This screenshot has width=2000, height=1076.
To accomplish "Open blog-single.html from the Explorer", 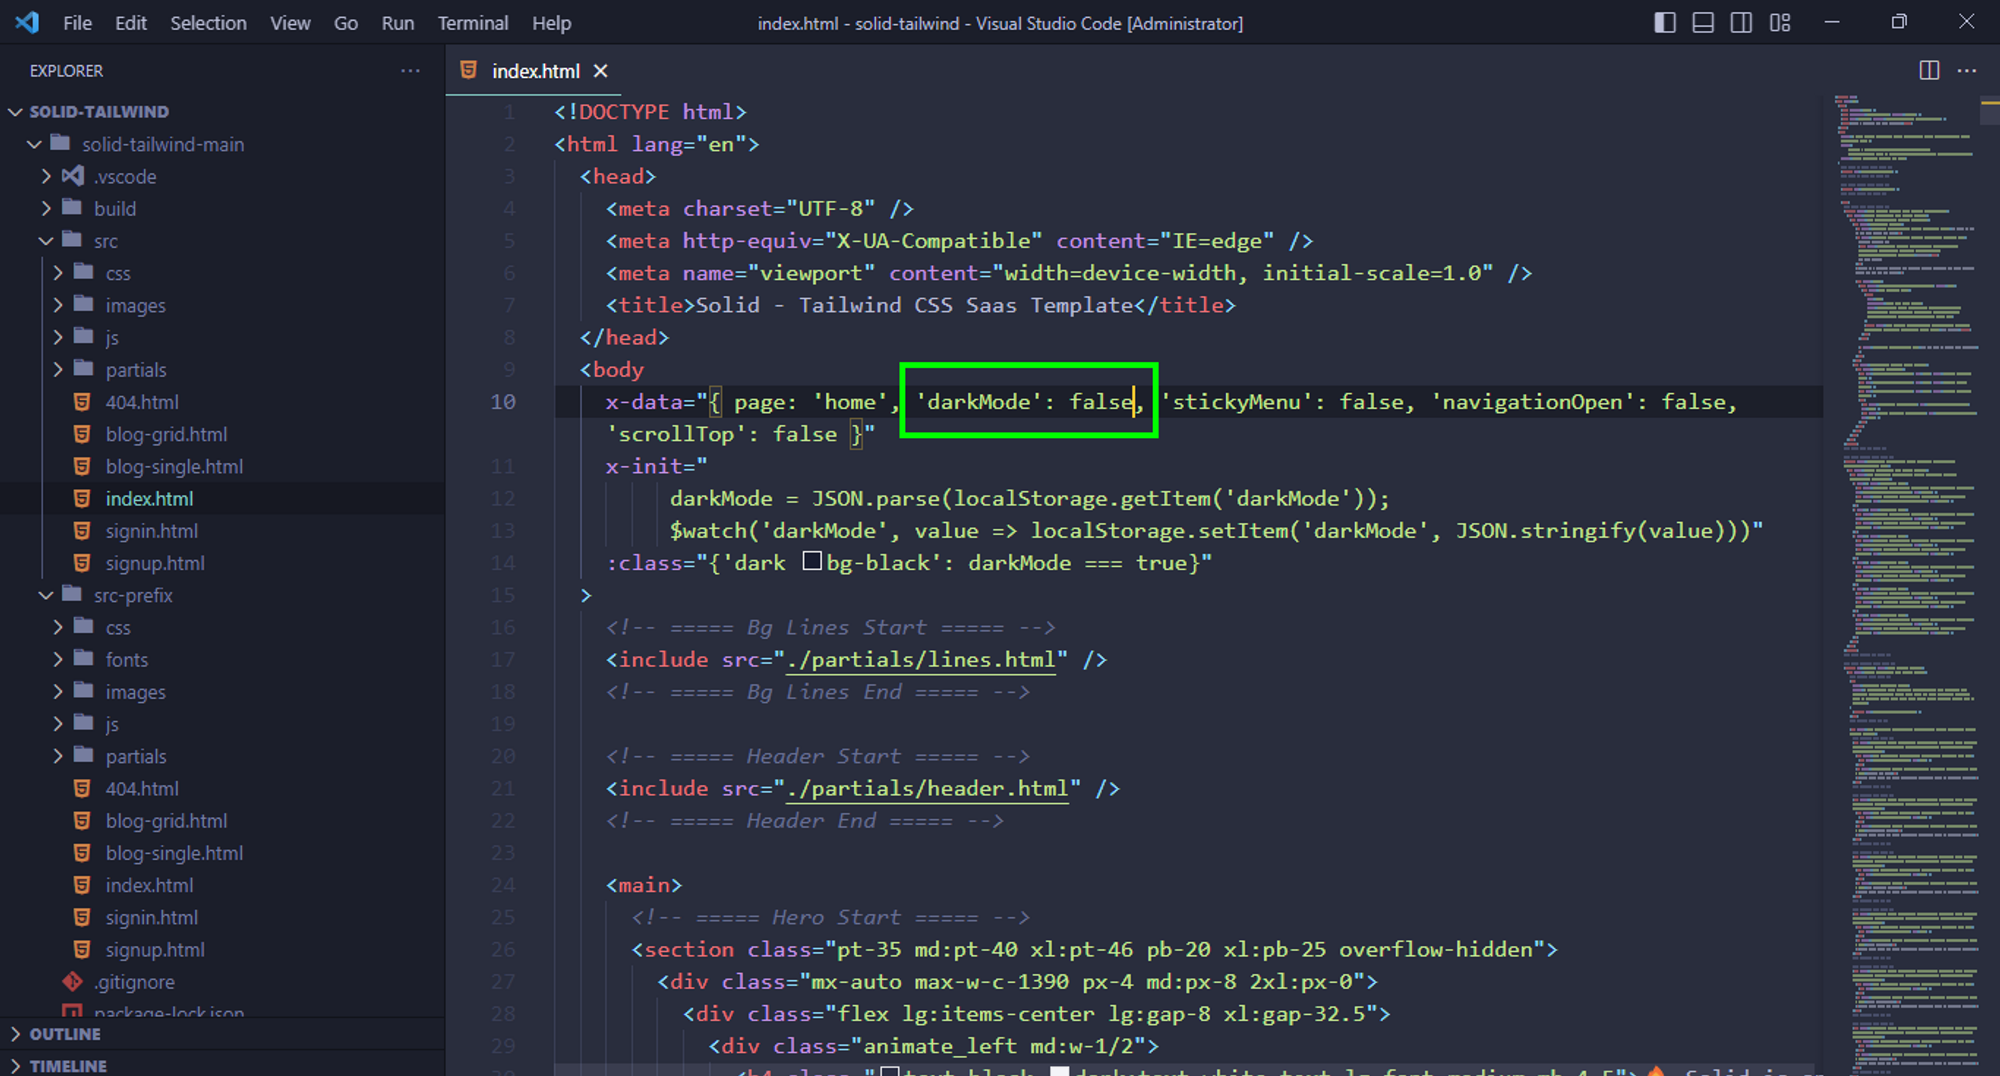I will (x=175, y=466).
